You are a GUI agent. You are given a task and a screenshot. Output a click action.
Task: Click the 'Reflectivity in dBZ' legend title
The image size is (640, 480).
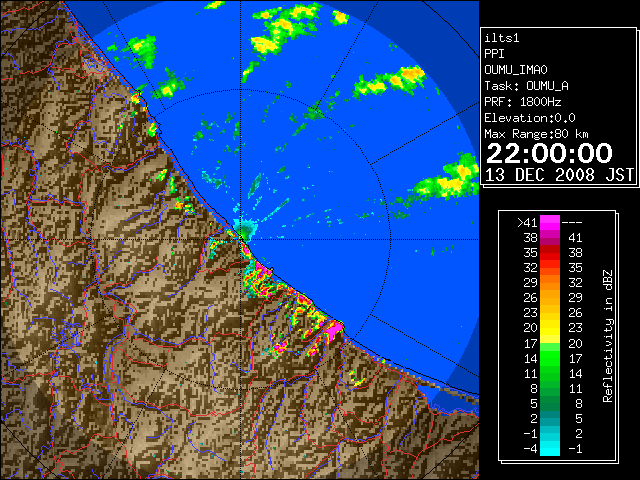pos(608,336)
